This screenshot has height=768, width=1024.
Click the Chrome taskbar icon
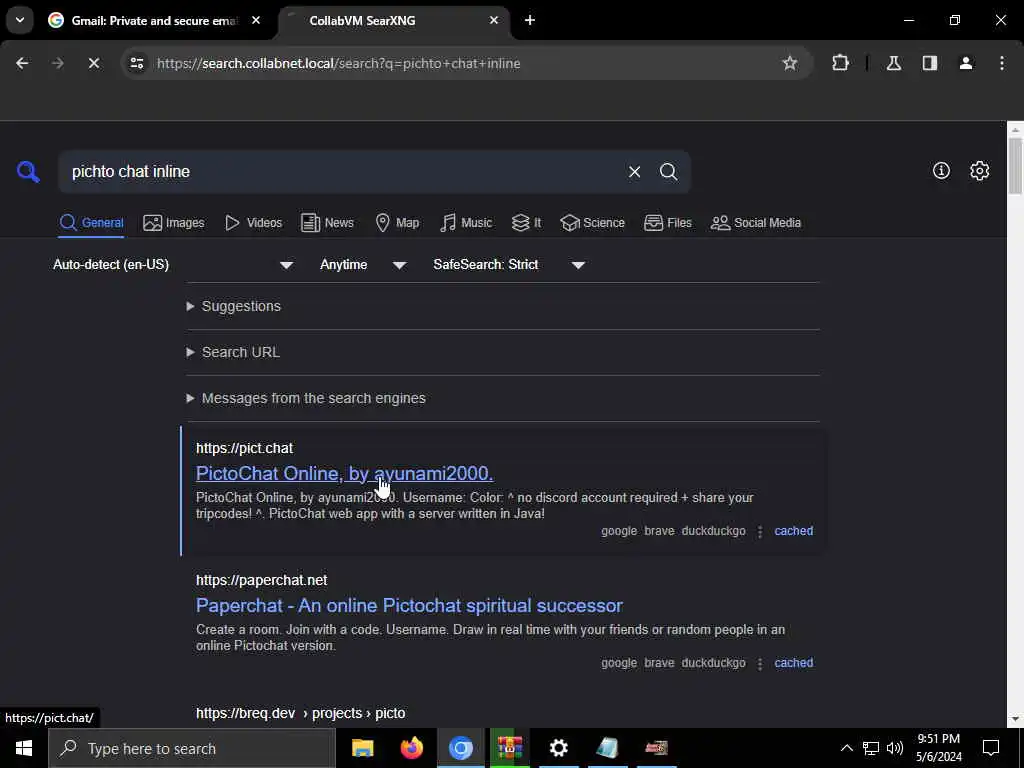click(x=460, y=748)
